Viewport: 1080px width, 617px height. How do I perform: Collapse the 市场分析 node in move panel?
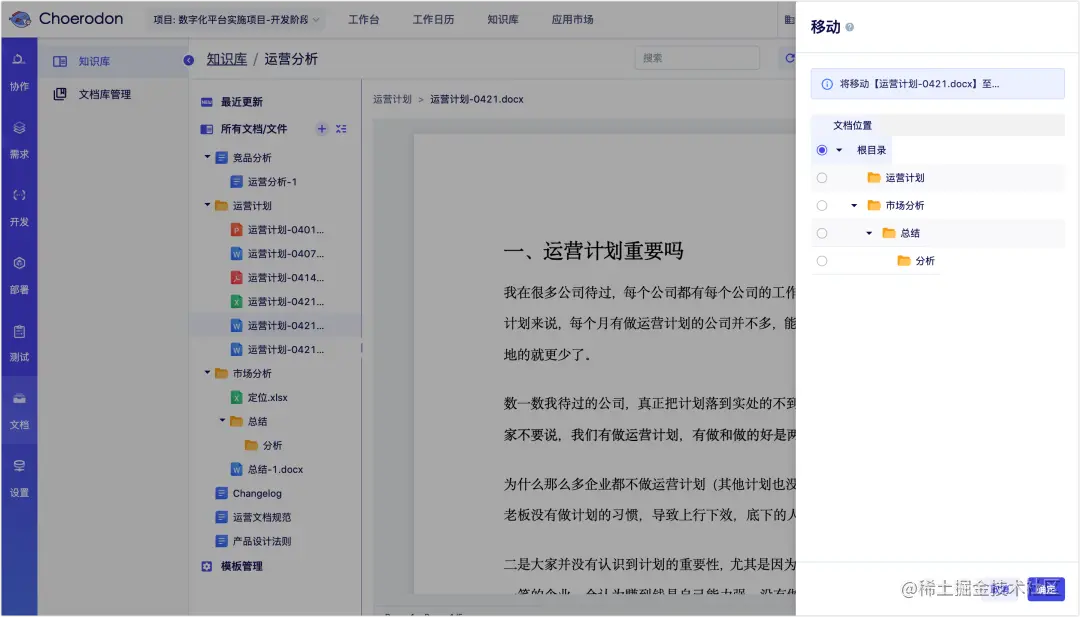854,205
